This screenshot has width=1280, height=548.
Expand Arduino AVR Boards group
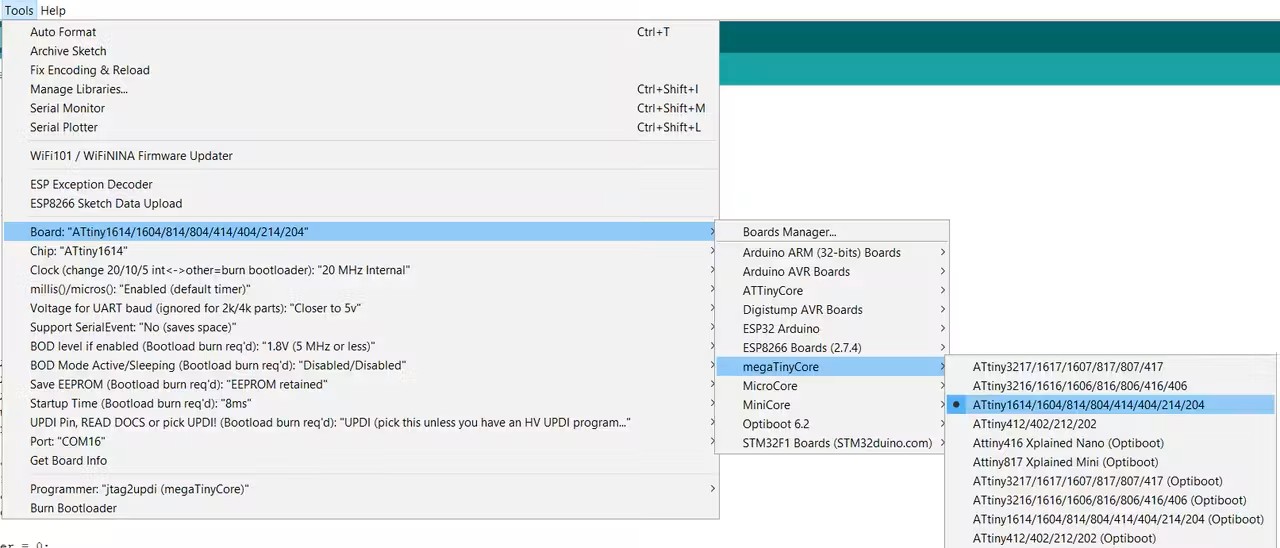pyautogui.click(x=832, y=272)
